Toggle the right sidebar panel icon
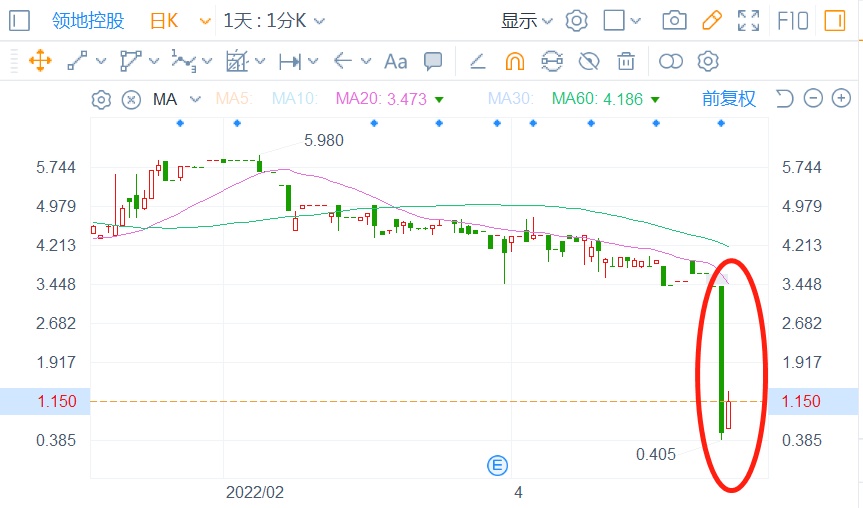863x508 pixels. pyautogui.click(x=833, y=20)
